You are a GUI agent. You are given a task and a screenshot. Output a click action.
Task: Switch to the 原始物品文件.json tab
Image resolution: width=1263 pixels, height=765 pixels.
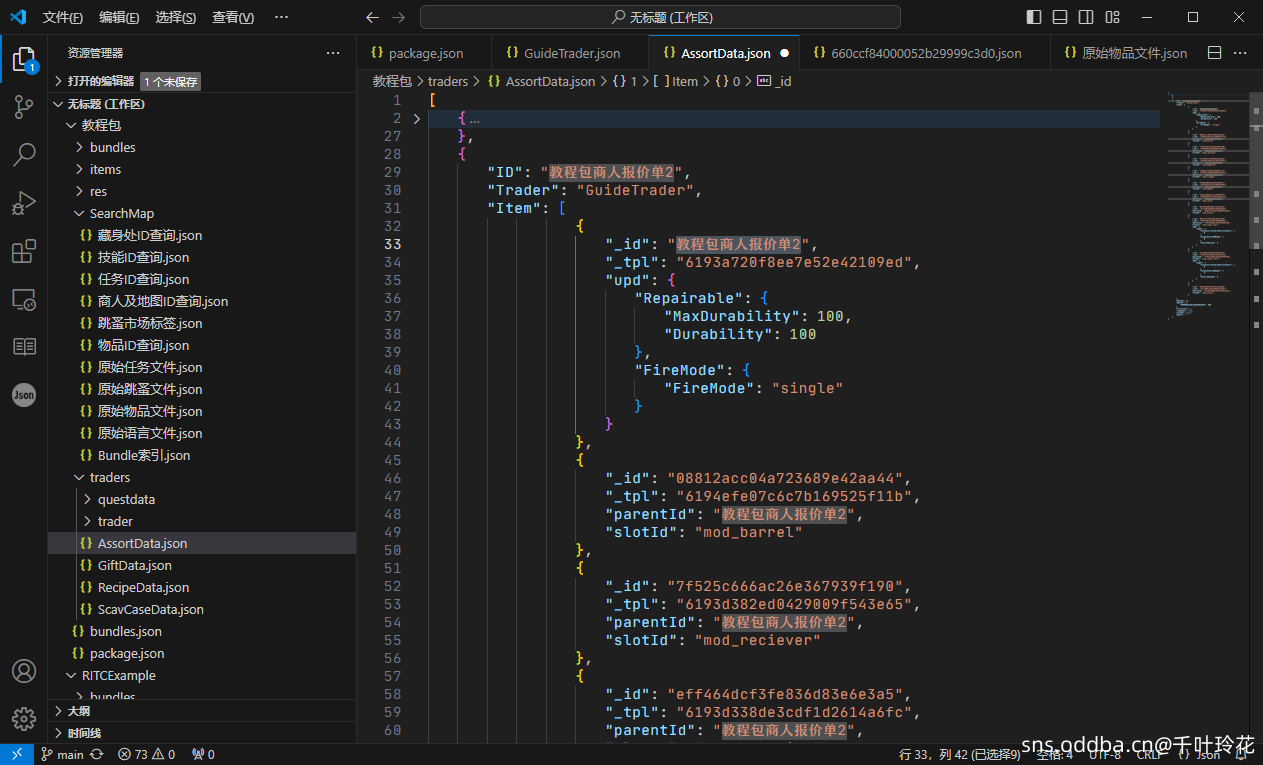[x=1124, y=53]
